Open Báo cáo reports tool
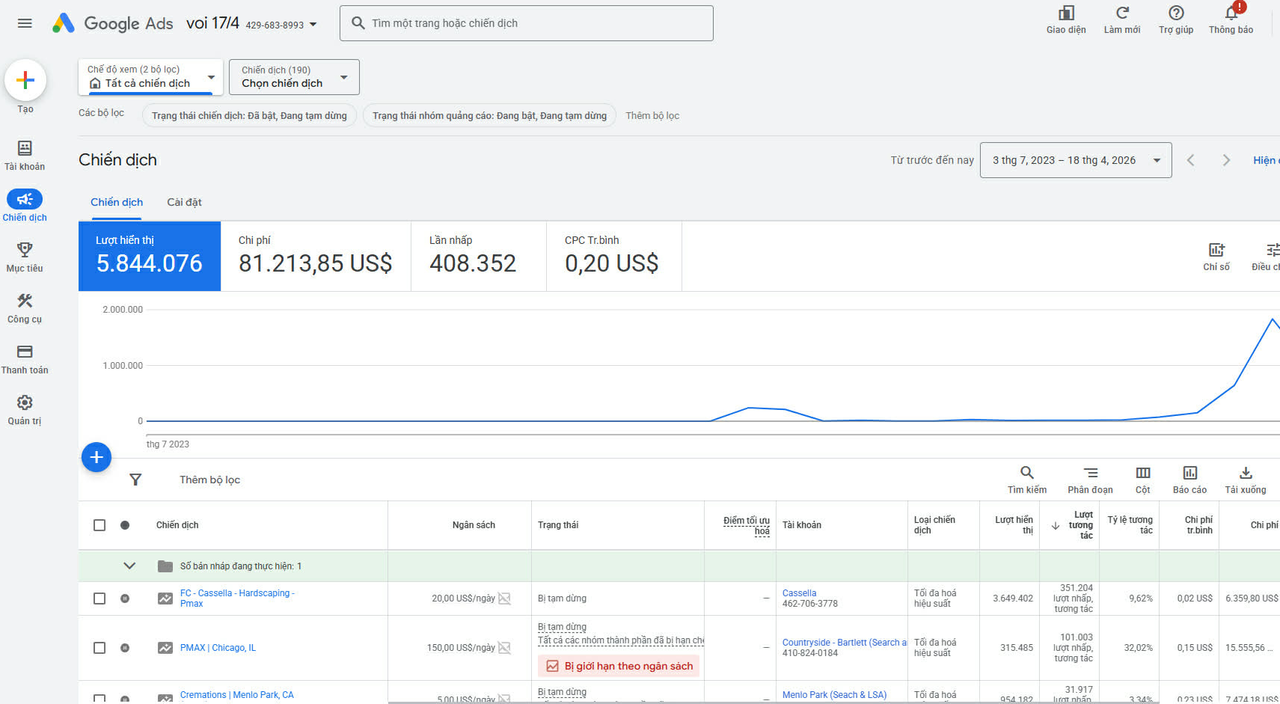This screenshot has height=704, width=1280. pos(1190,480)
